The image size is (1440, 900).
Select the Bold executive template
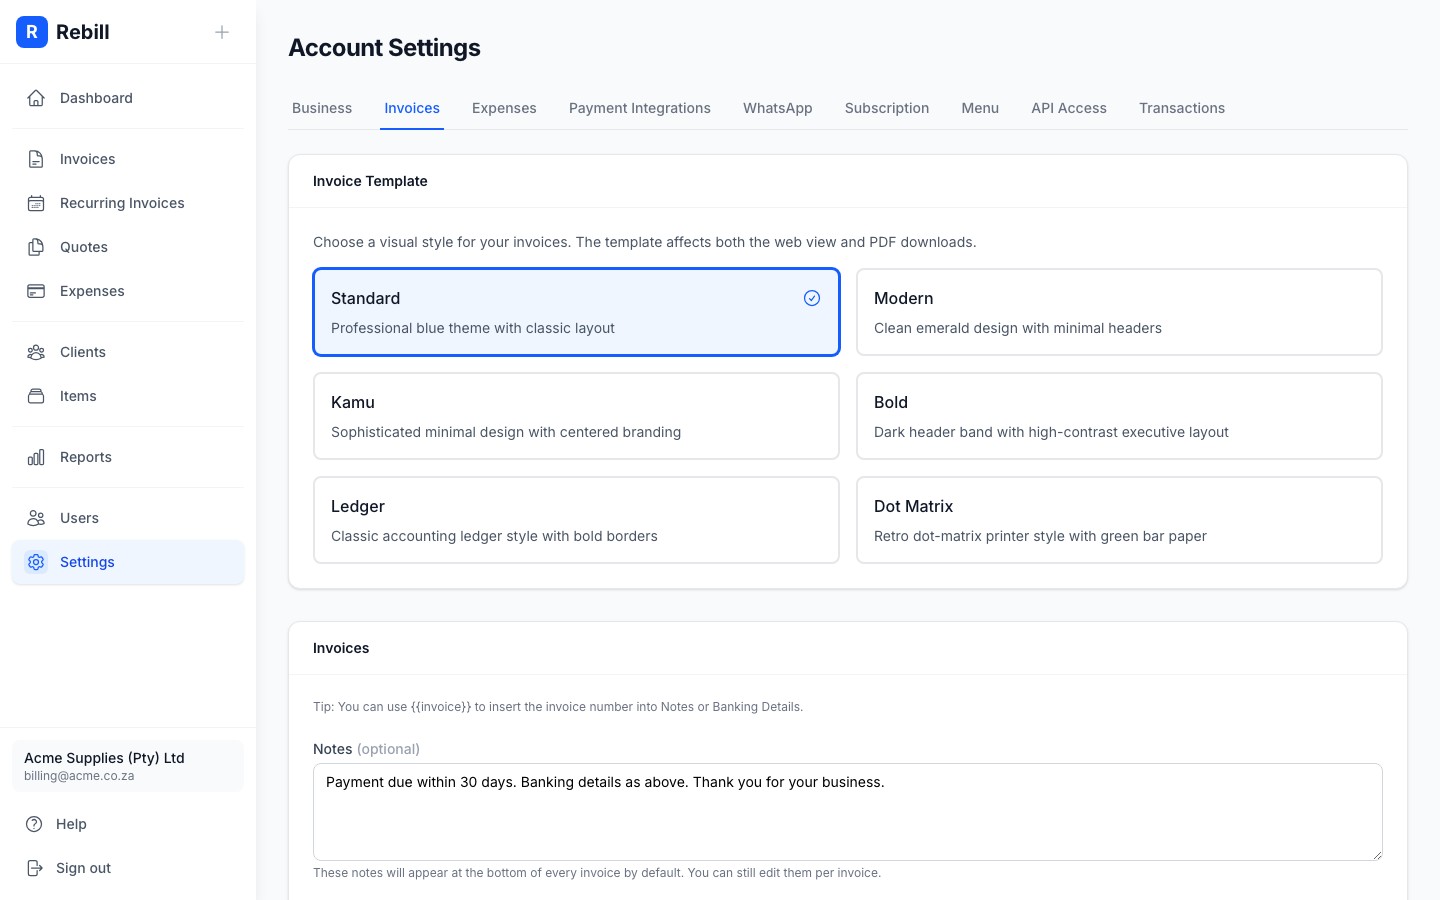(1119, 415)
